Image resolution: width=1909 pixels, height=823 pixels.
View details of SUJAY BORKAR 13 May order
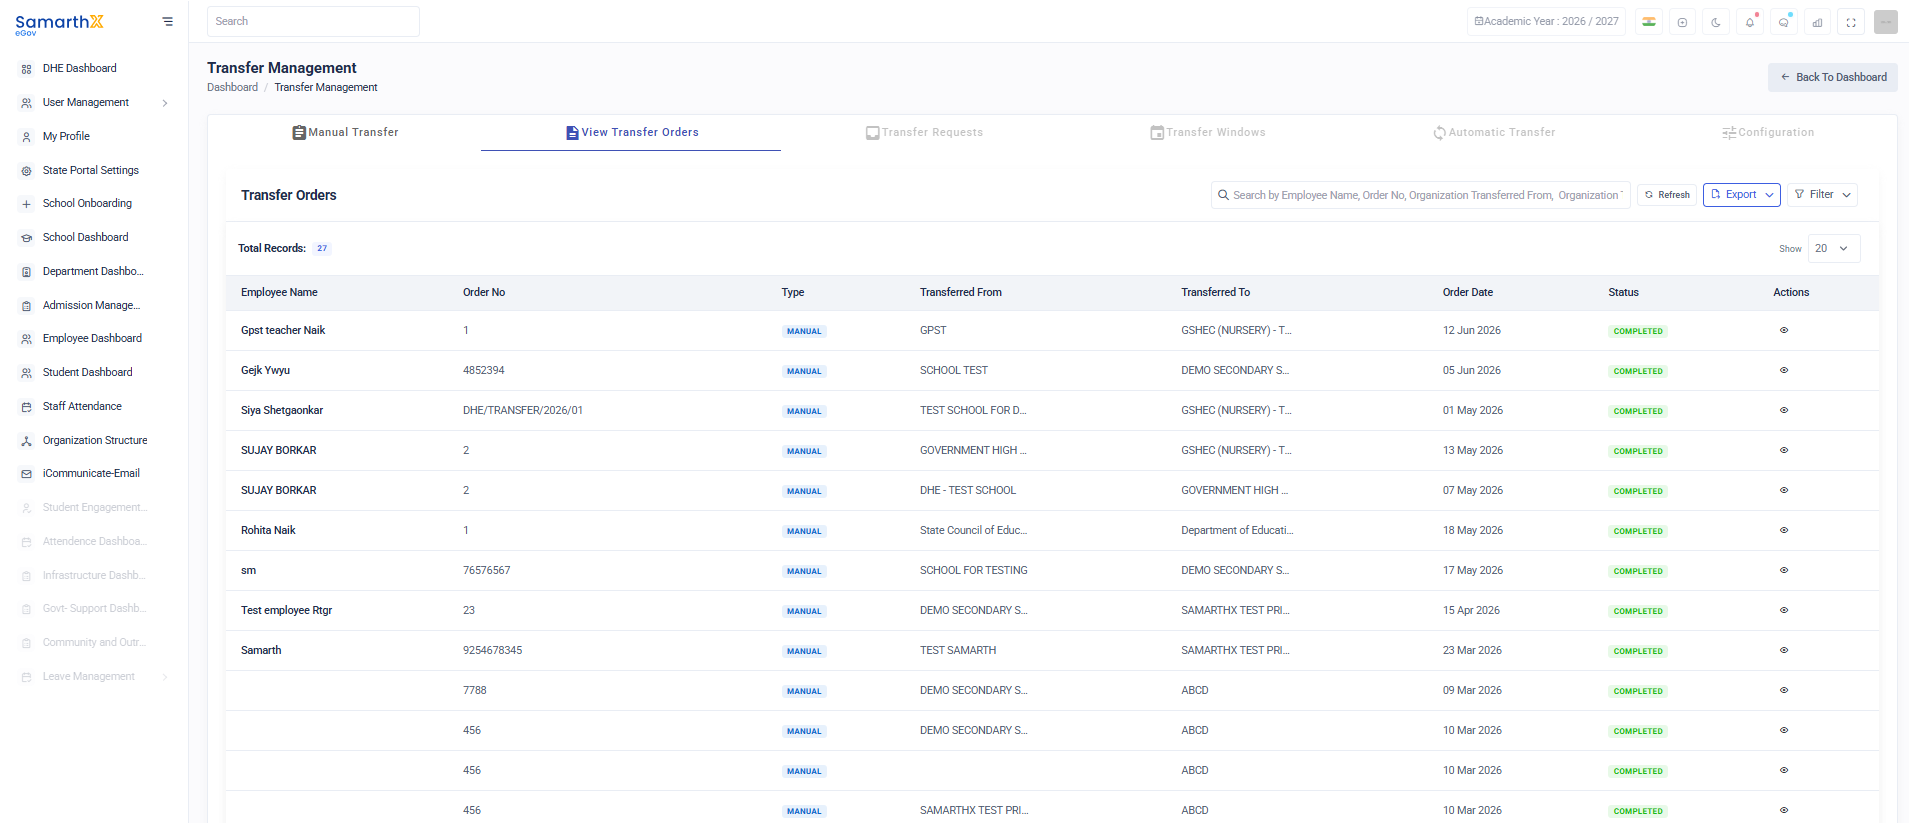[1784, 450]
